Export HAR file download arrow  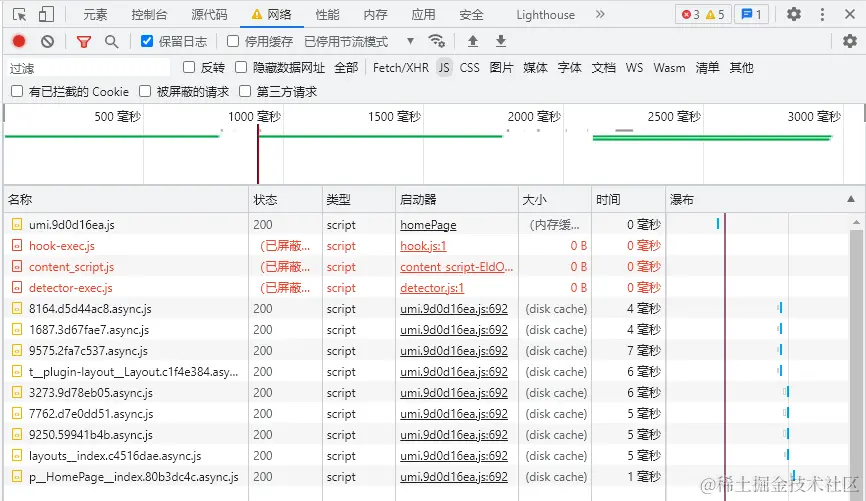pos(500,41)
